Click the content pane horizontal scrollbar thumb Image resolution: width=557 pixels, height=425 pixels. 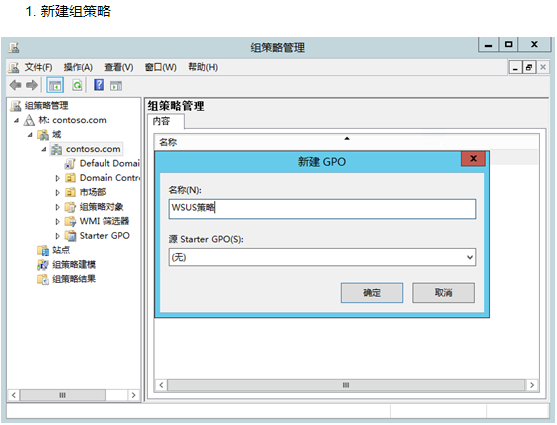pyautogui.click(x=346, y=385)
